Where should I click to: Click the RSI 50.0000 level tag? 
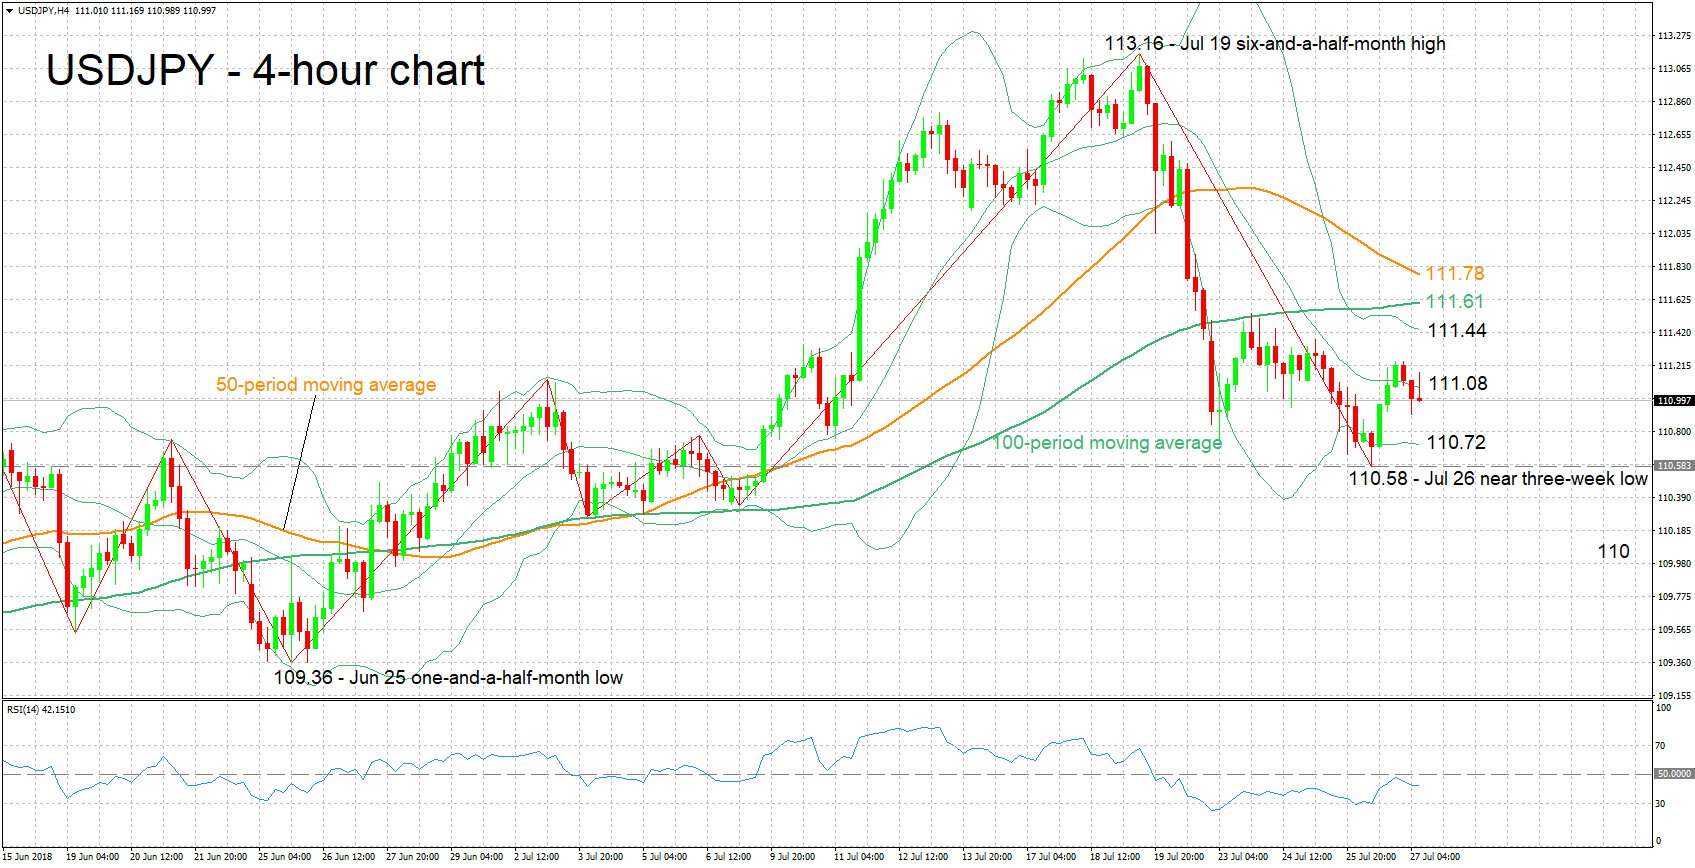pyautogui.click(x=1674, y=774)
